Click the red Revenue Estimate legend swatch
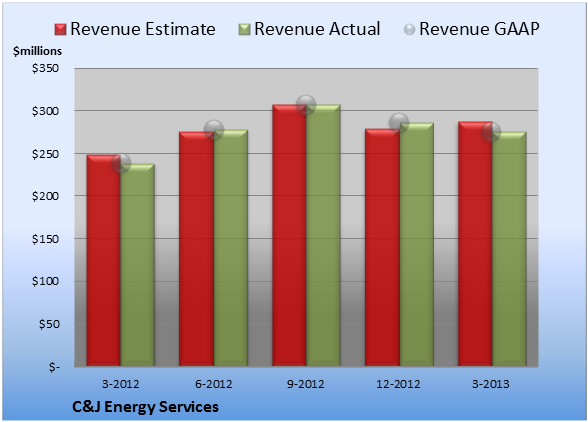588x422 pixels. (60, 30)
